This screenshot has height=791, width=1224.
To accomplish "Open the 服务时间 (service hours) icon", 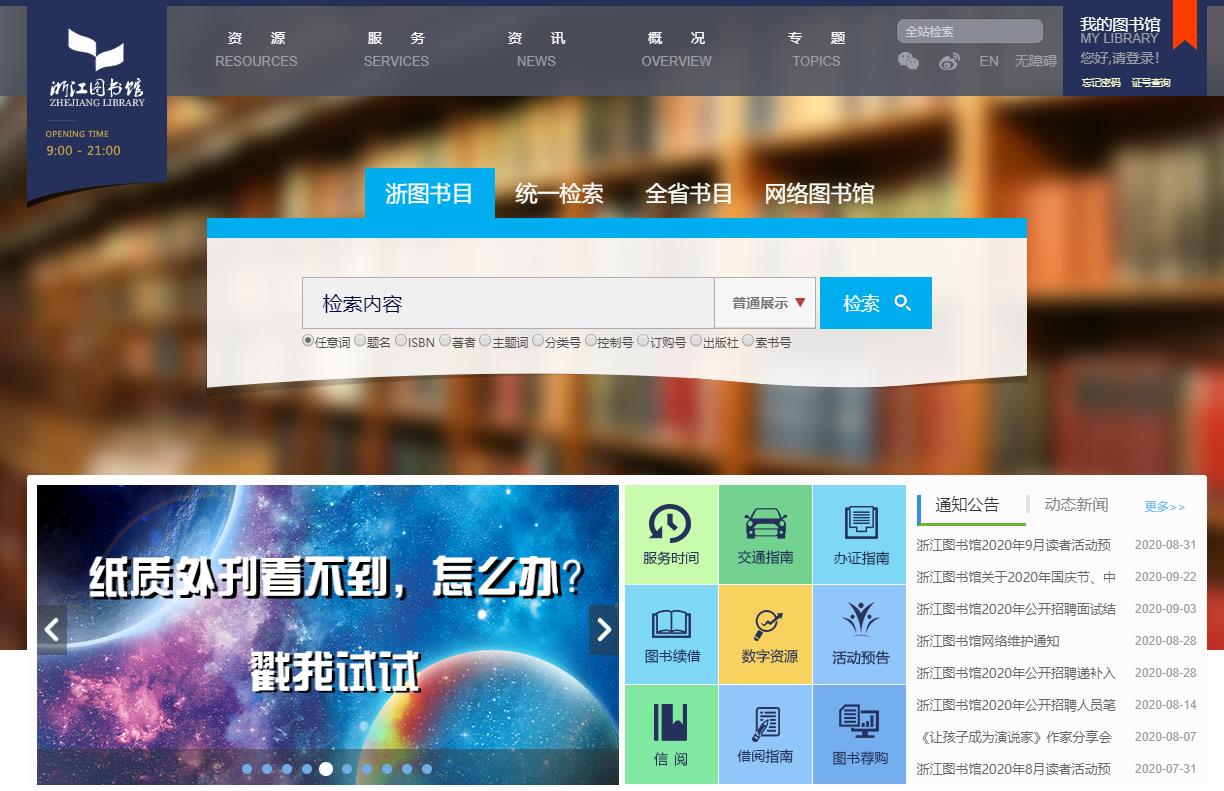I will [x=670, y=534].
